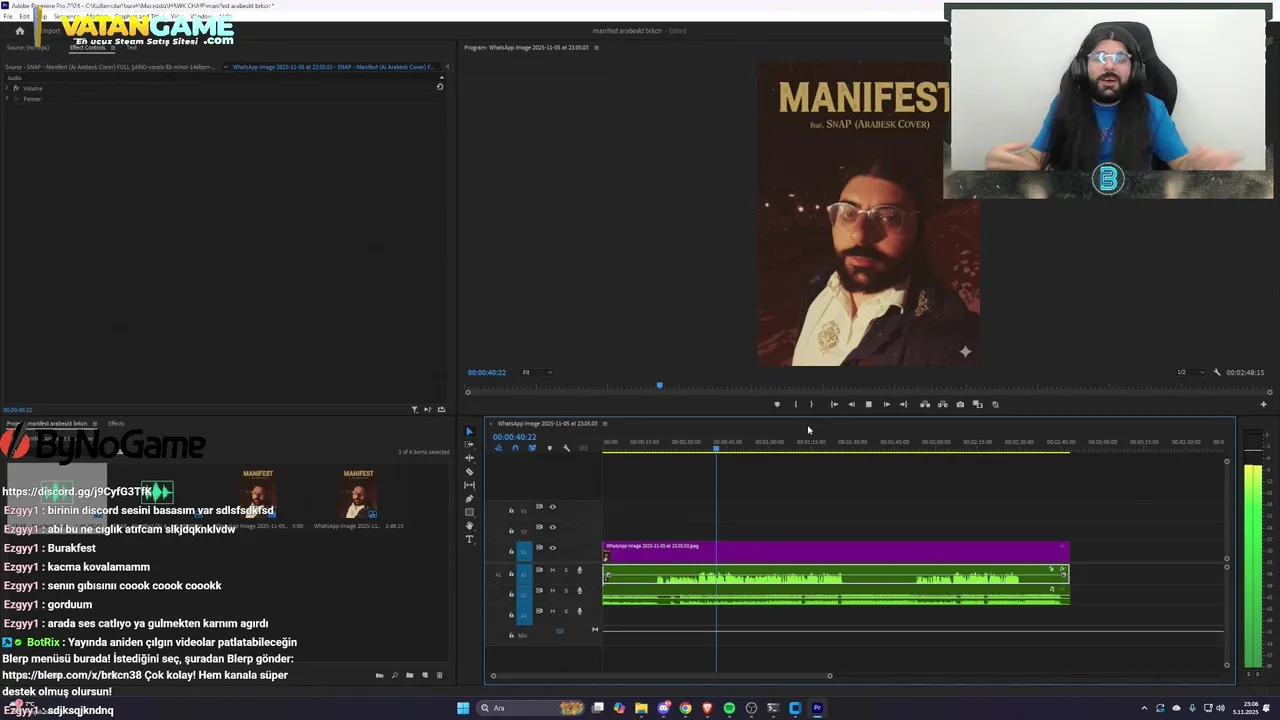1280x720 pixels.
Task: Click Mark In button in Program monitor
Action: click(795, 404)
